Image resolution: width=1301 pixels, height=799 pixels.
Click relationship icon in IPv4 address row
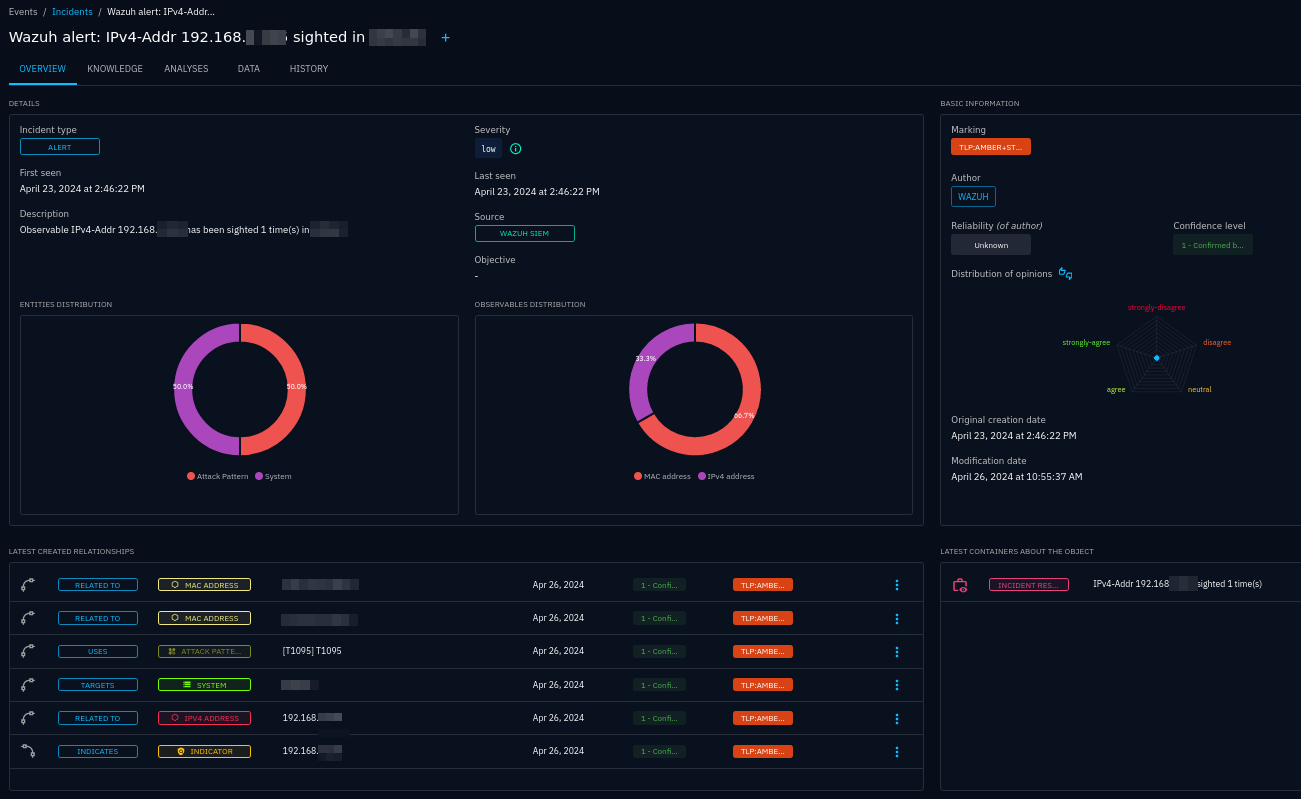pyautogui.click(x=27, y=718)
